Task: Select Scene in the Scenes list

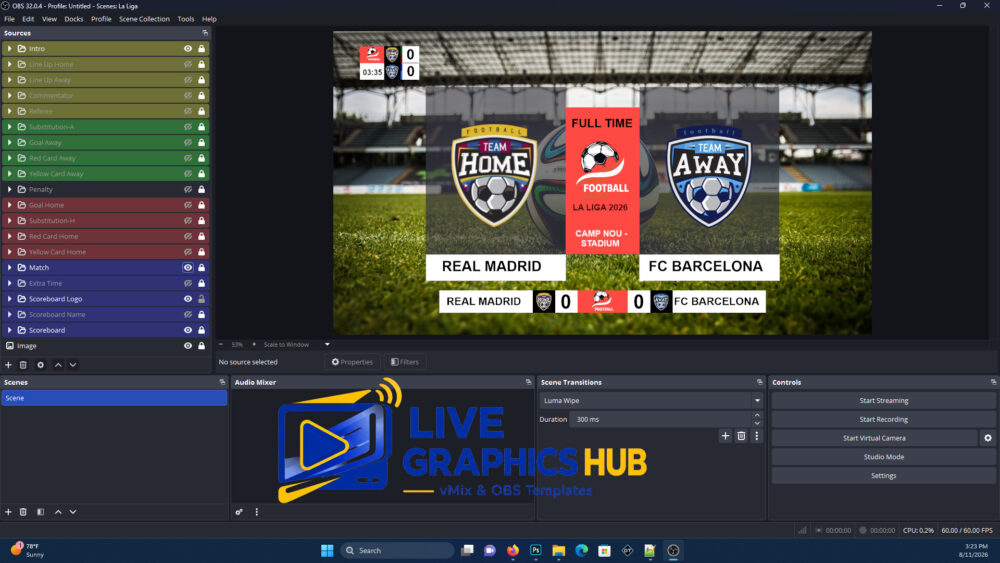Action: coord(114,398)
